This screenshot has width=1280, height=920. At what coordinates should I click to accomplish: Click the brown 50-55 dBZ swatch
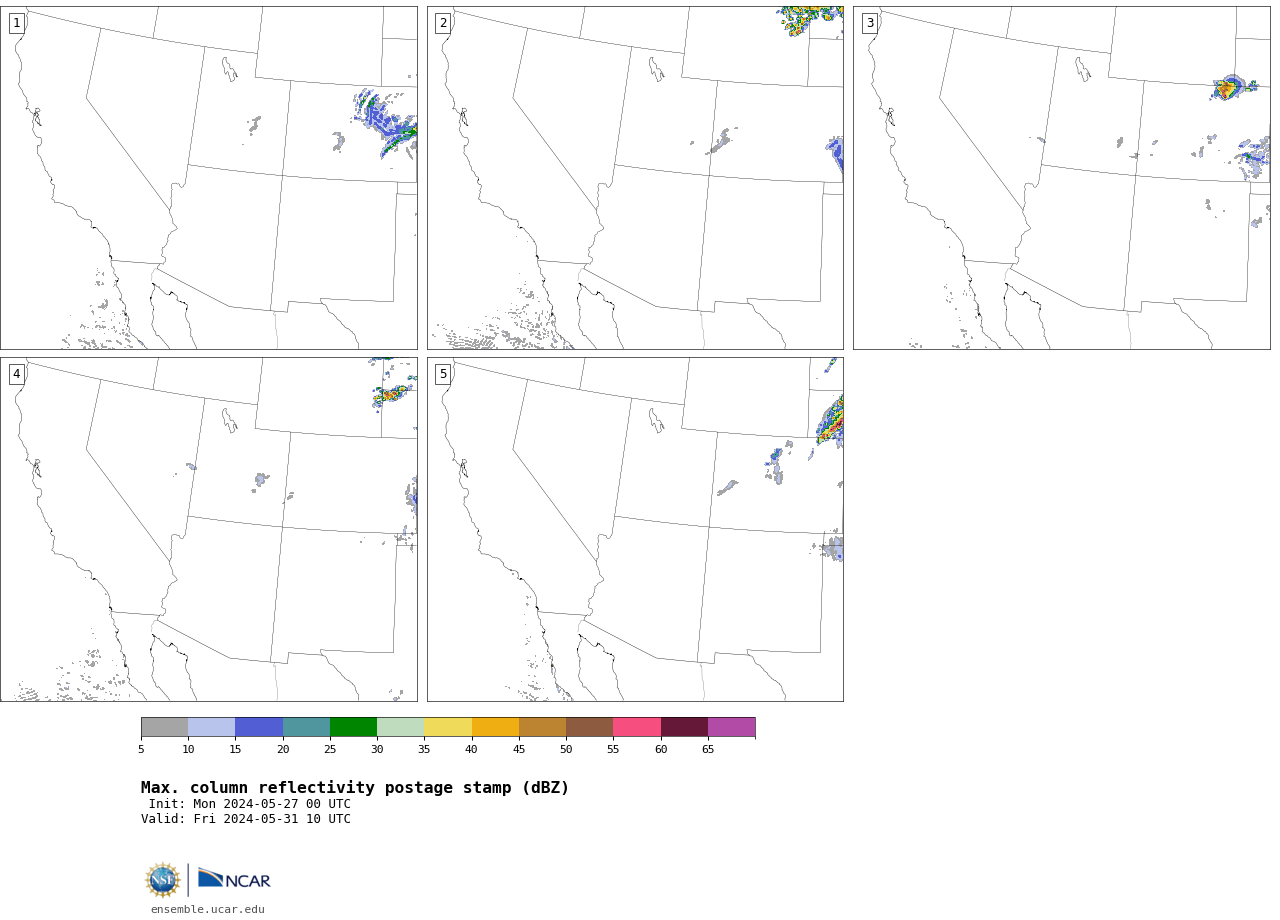pyautogui.click(x=589, y=727)
